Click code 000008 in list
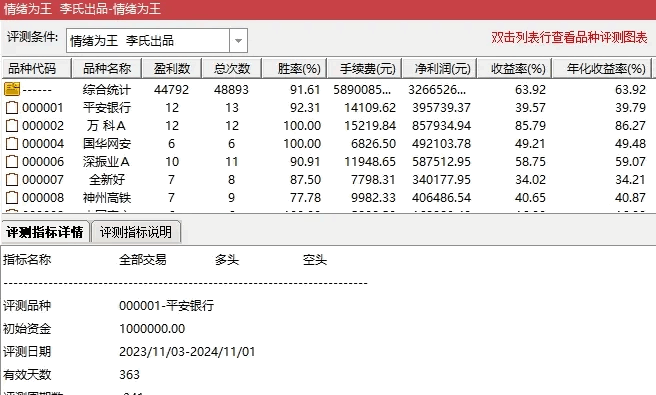Viewport: 656px width, 395px height. [43, 198]
